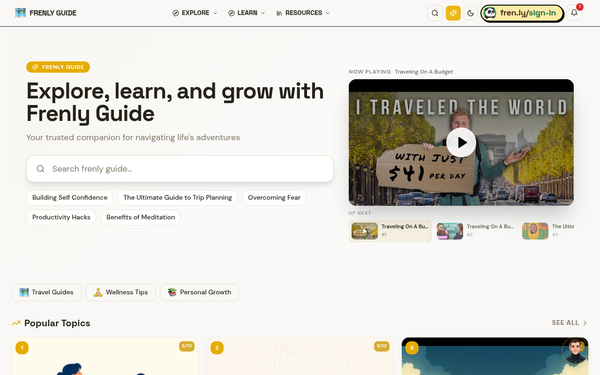This screenshot has width=600, height=375.
Task: Click the map icon on Travel Guides
Action: pyautogui.click(x=24, y=292)
